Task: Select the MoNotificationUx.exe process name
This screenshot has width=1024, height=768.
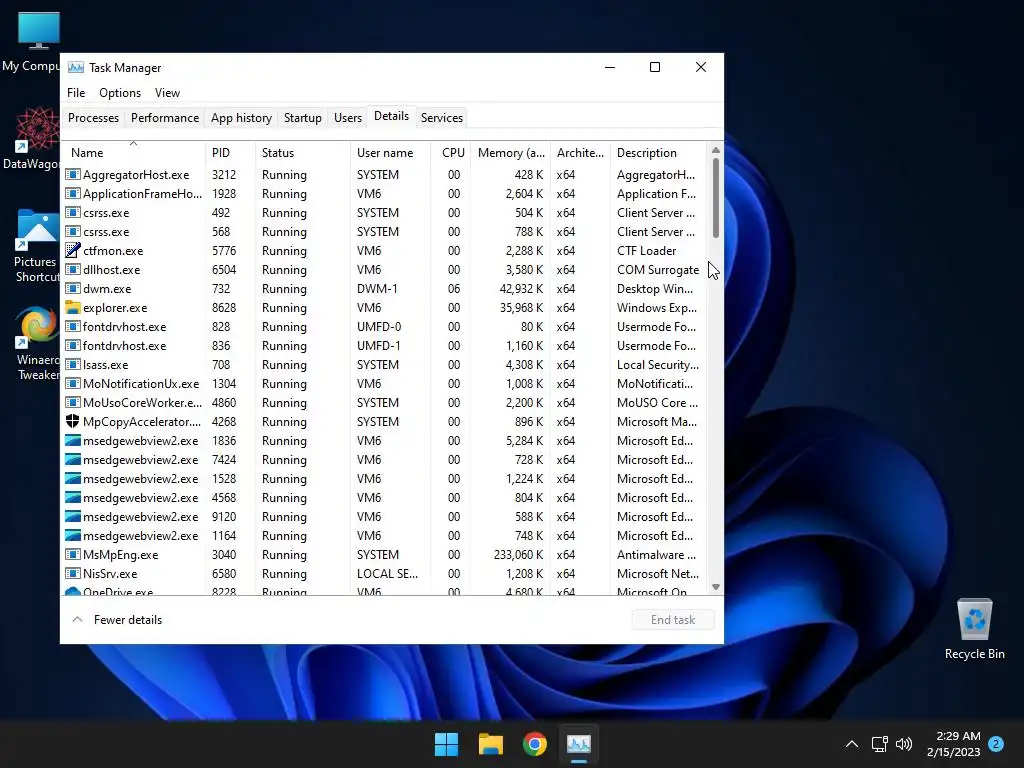Action: tap(141, 384)
